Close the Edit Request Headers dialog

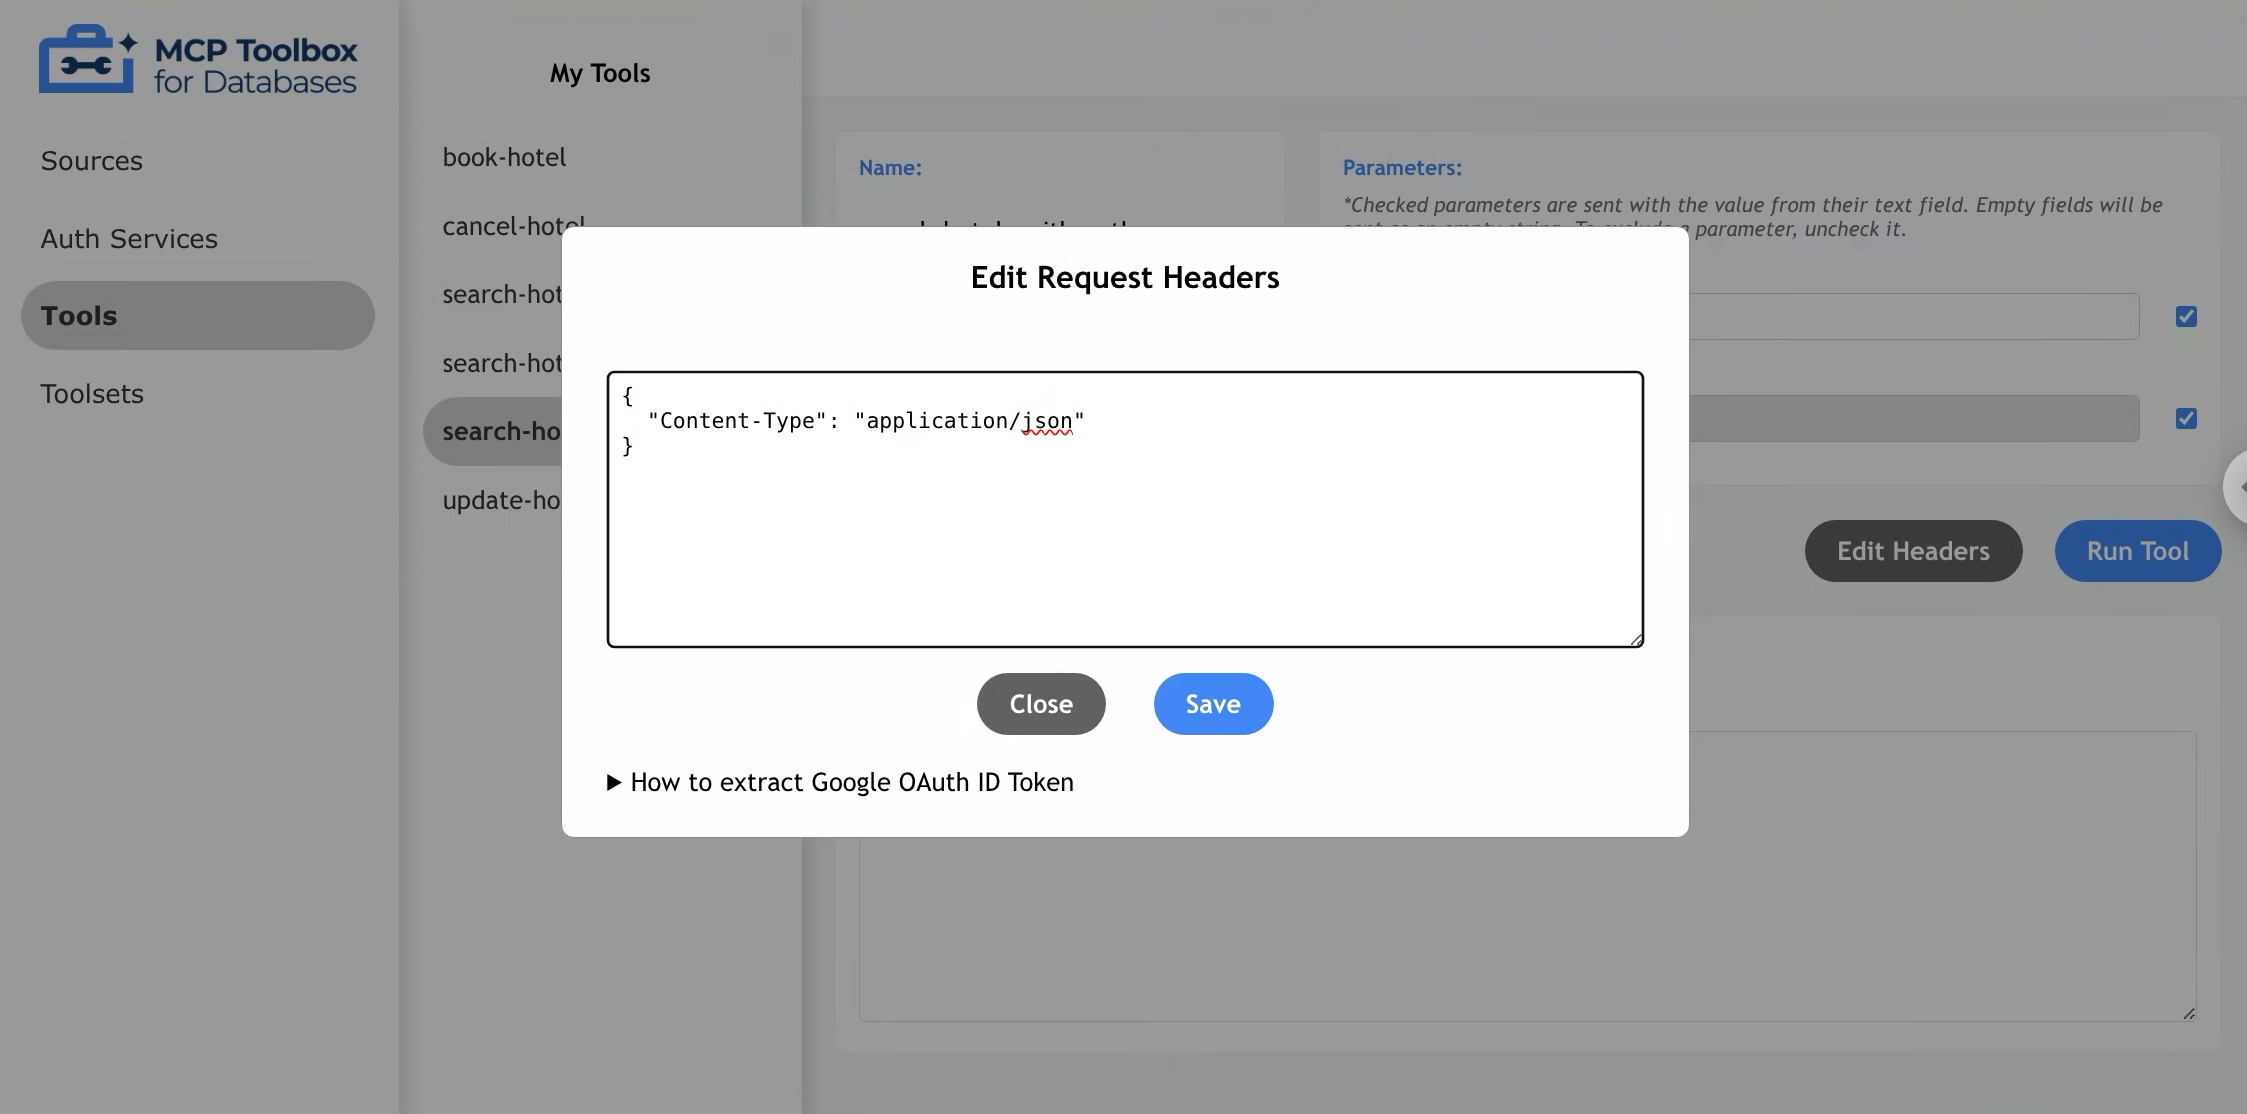point(1040,704)
